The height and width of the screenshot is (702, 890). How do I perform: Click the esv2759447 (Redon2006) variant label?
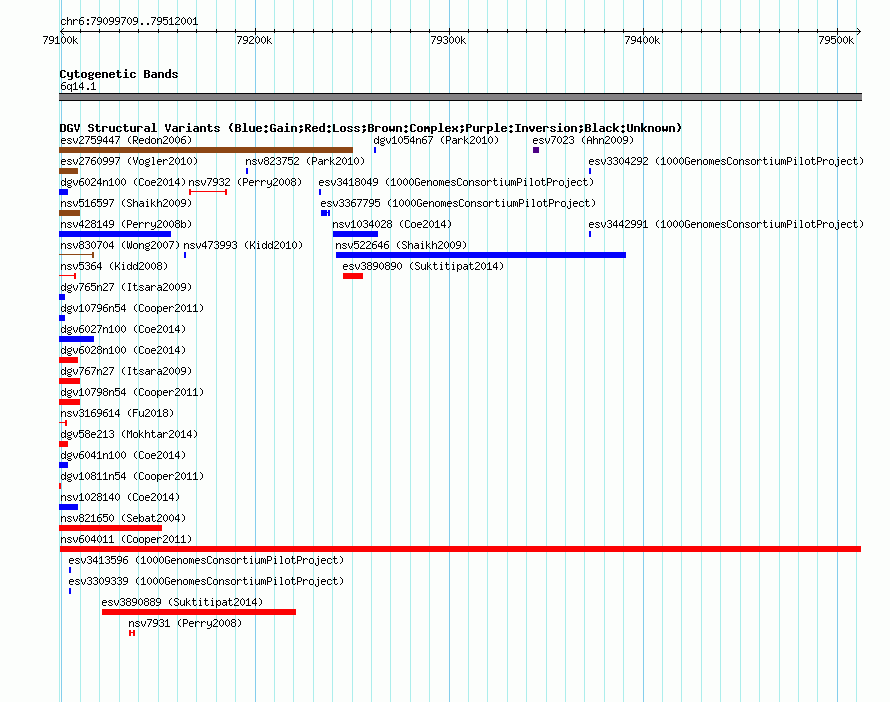[126, 140]
